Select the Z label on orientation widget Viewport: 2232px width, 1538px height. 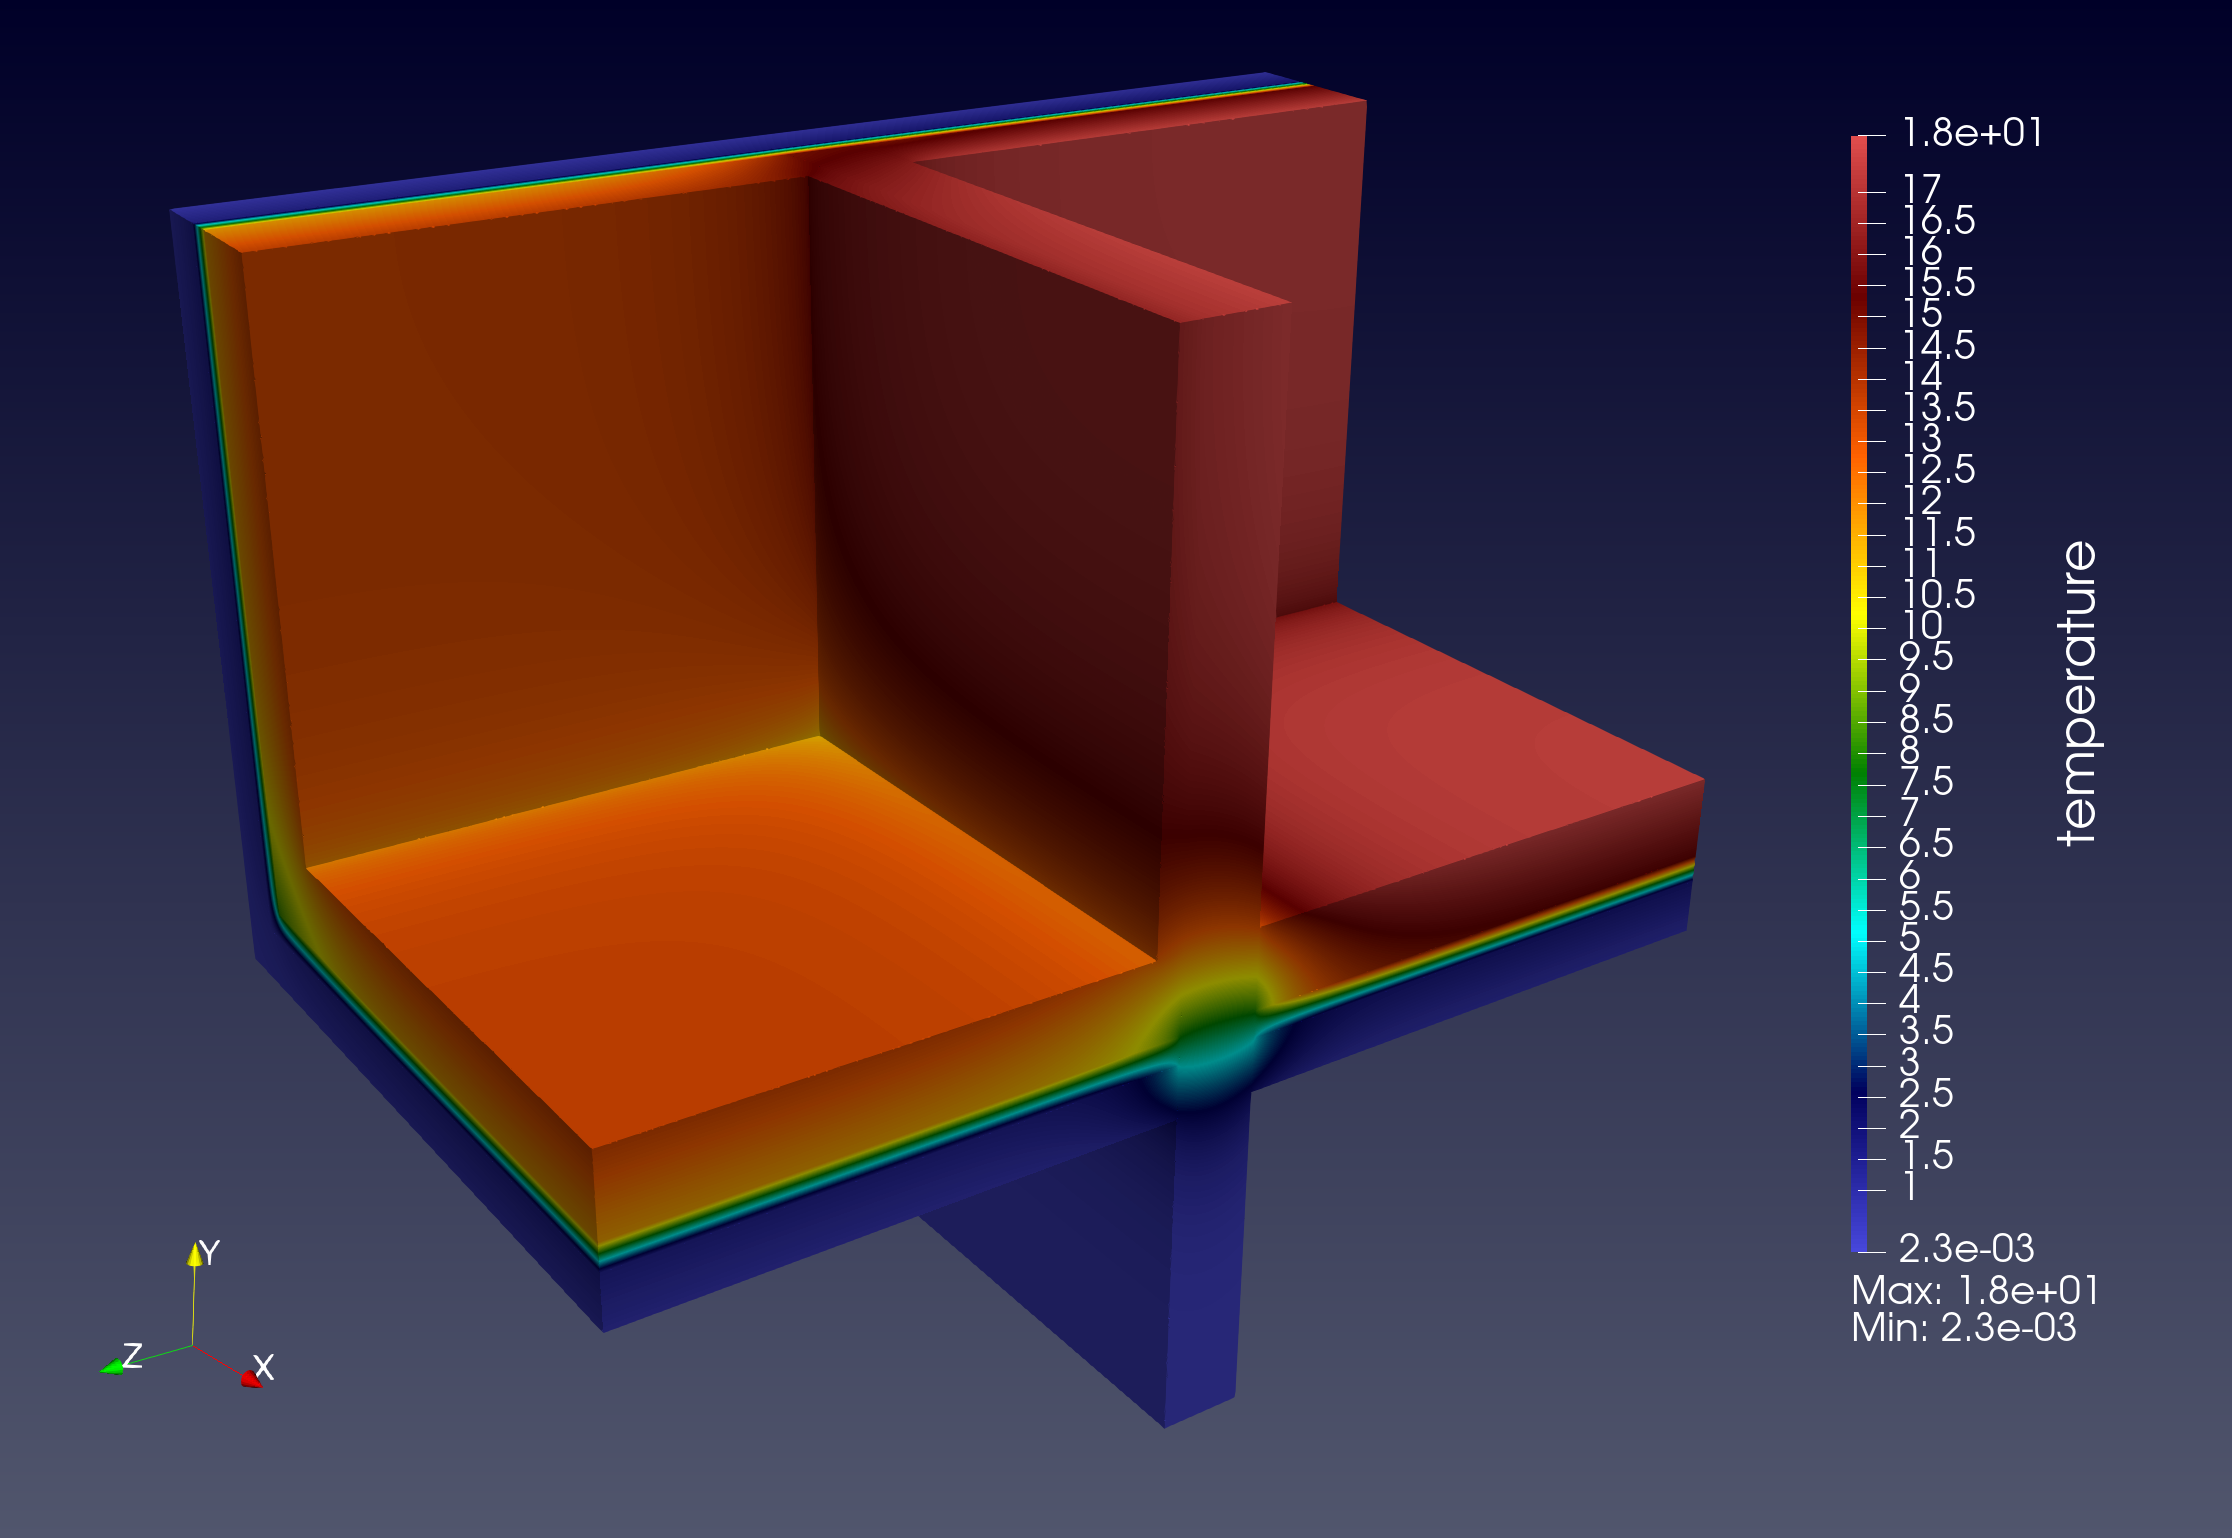pos(132,1355)
